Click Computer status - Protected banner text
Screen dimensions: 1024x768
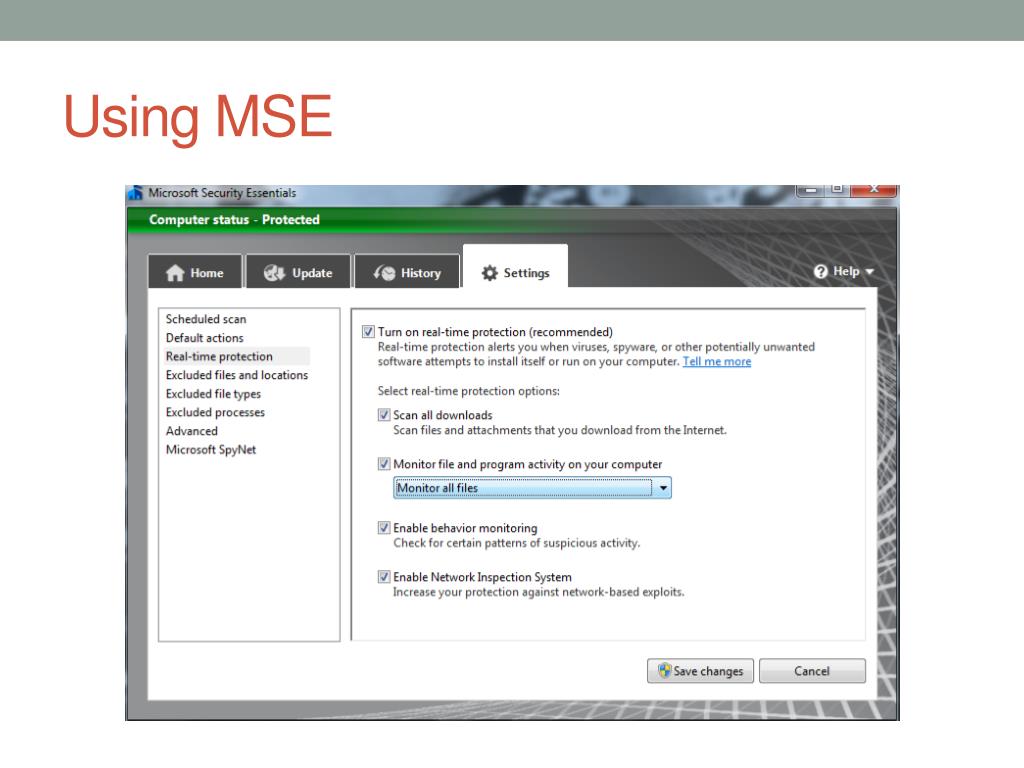point(234,219)
